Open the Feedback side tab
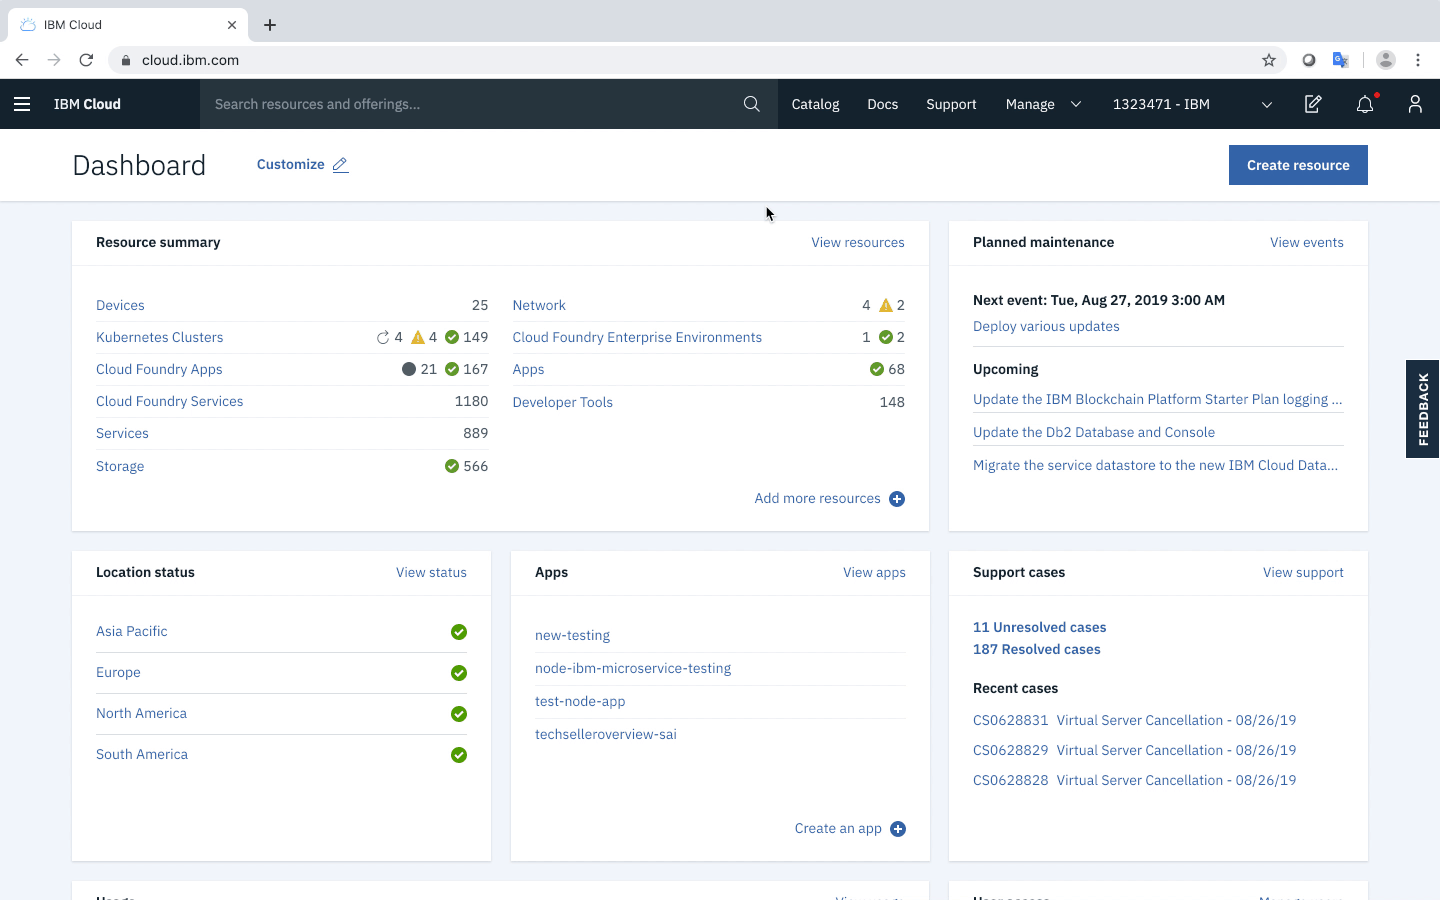1440x900 pixels. (1423, 409)
